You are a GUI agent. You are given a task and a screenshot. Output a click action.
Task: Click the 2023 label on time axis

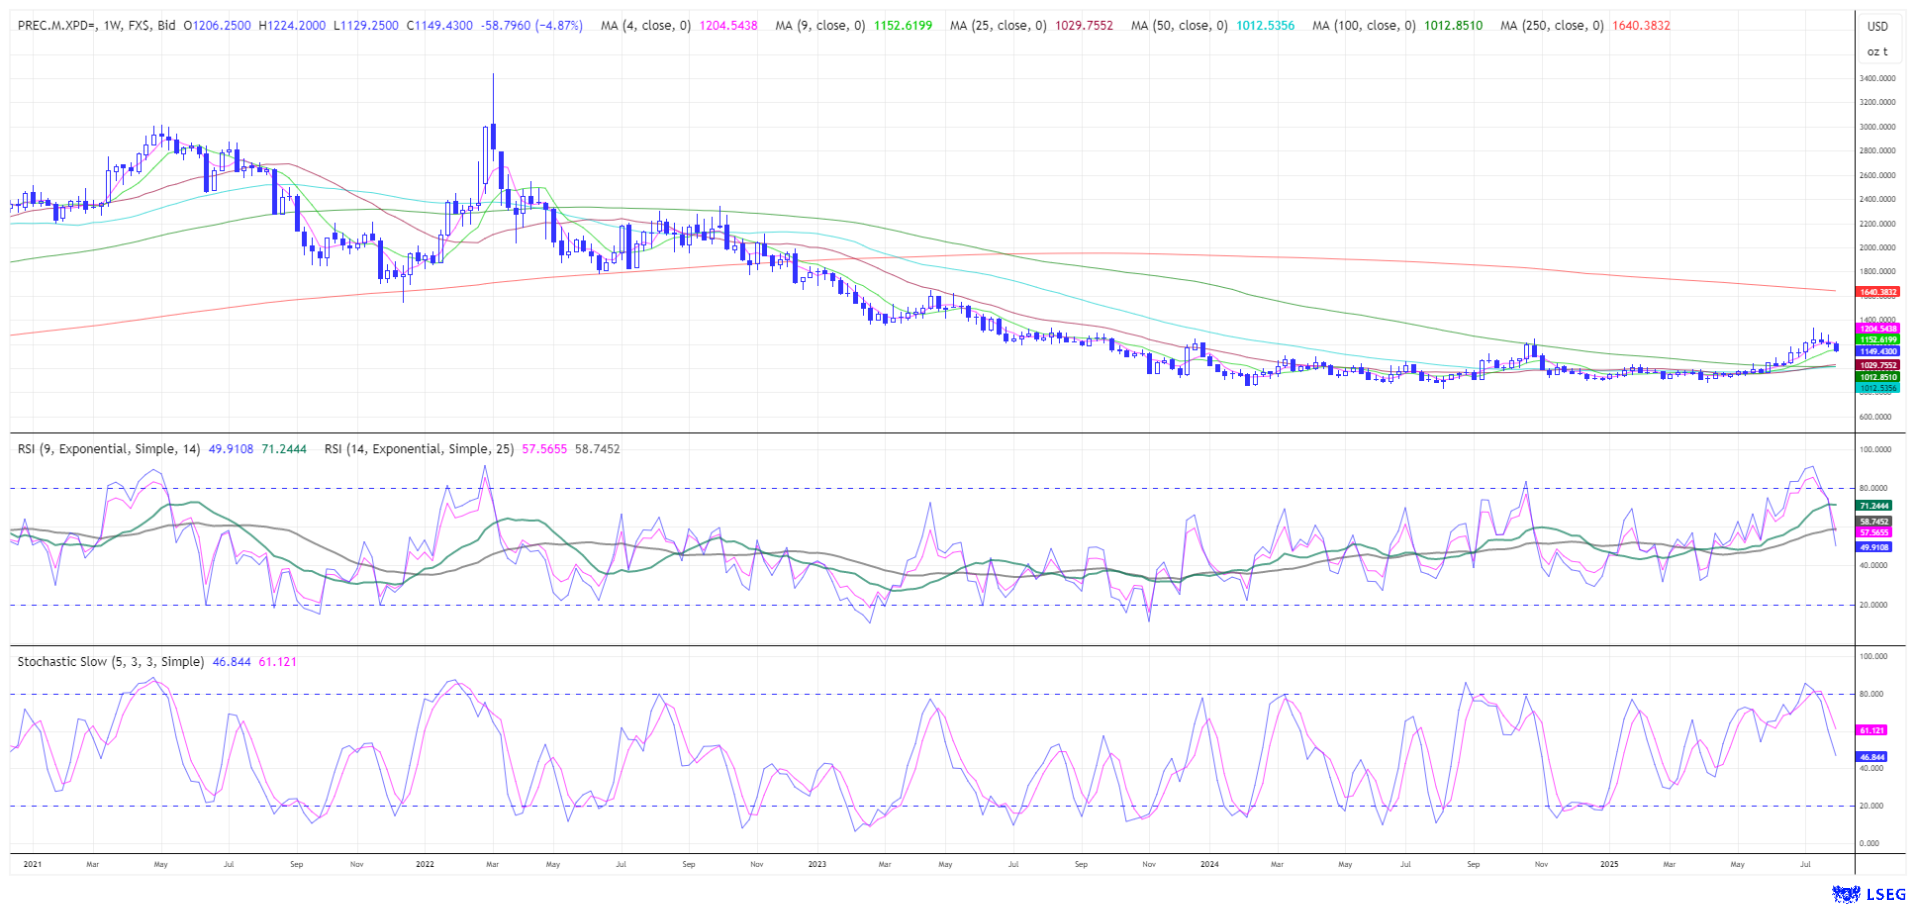pos(817,863)
